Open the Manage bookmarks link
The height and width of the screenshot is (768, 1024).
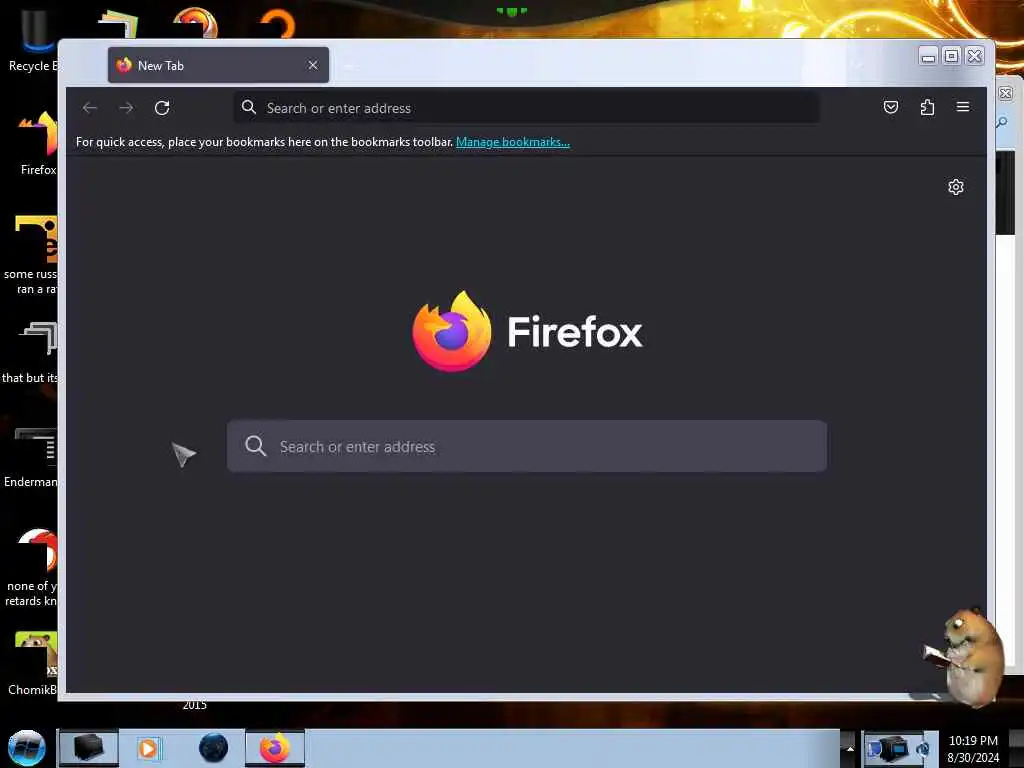pyautogui.click(x=513, y=142)
